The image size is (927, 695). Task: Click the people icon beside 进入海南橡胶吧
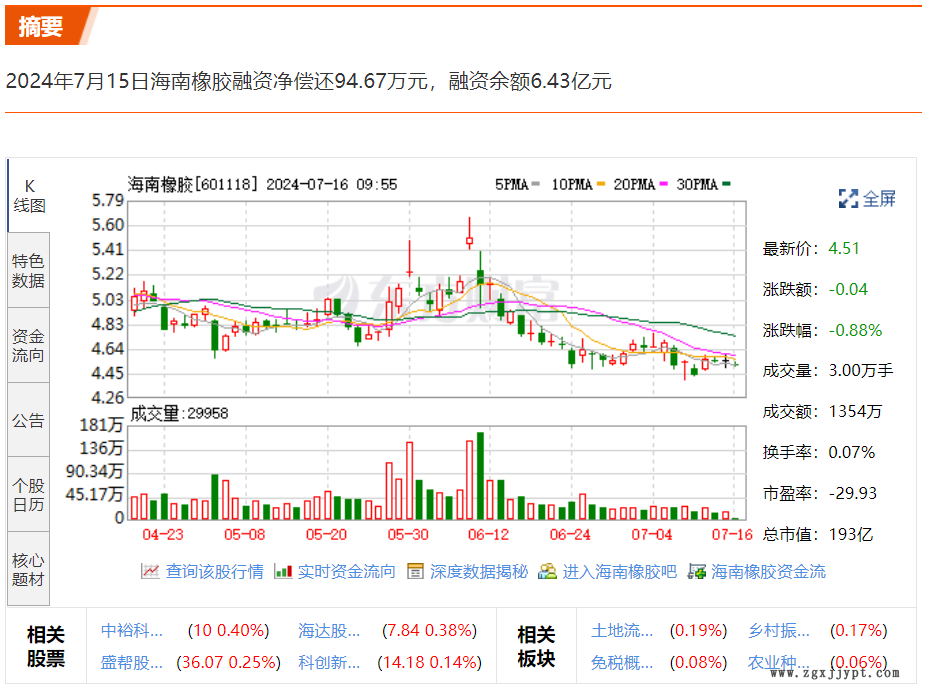[547, 571]
